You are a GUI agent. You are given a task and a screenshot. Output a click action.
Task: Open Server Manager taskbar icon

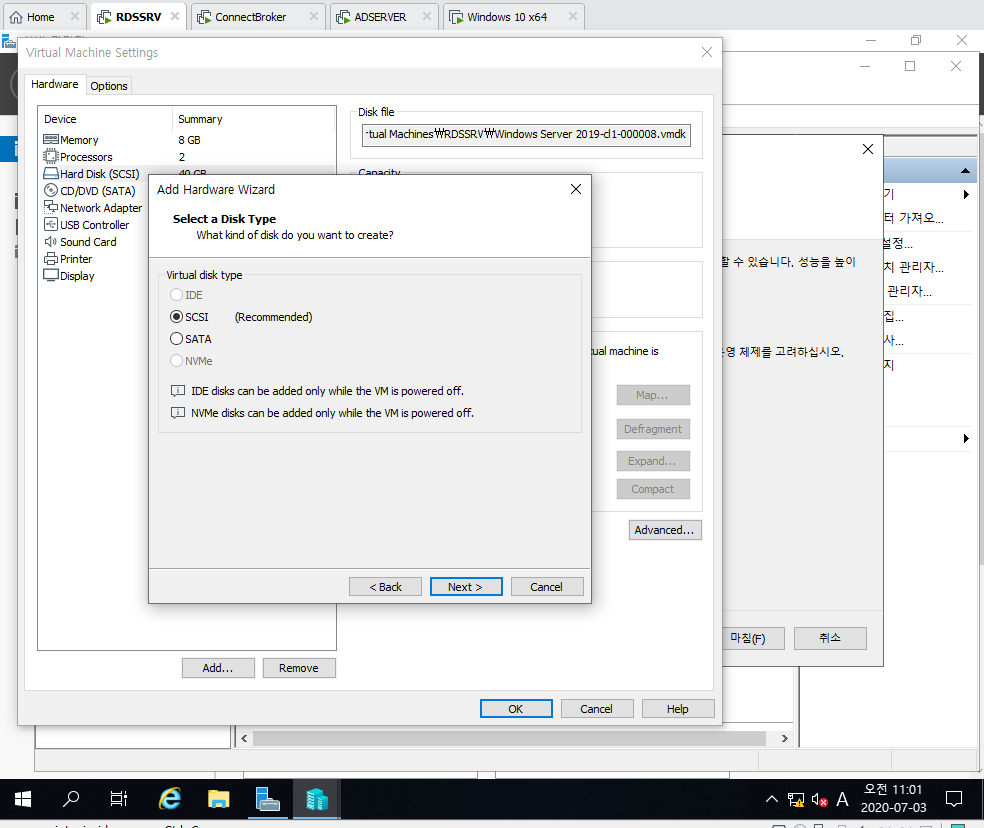point(268,799)
